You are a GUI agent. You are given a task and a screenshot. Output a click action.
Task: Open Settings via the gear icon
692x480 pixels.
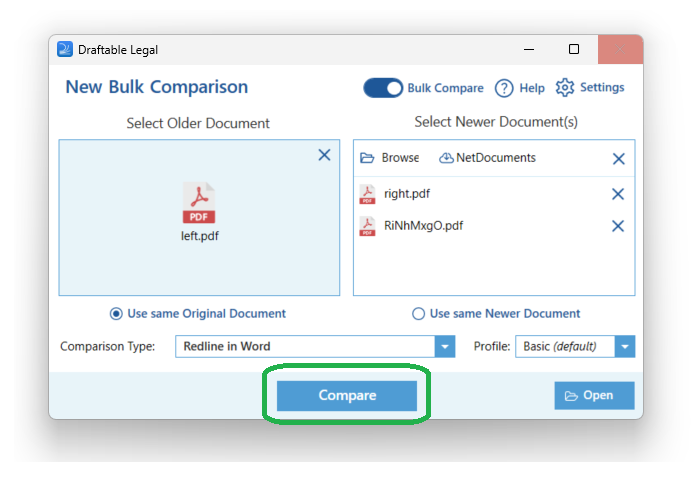[564, 88]
